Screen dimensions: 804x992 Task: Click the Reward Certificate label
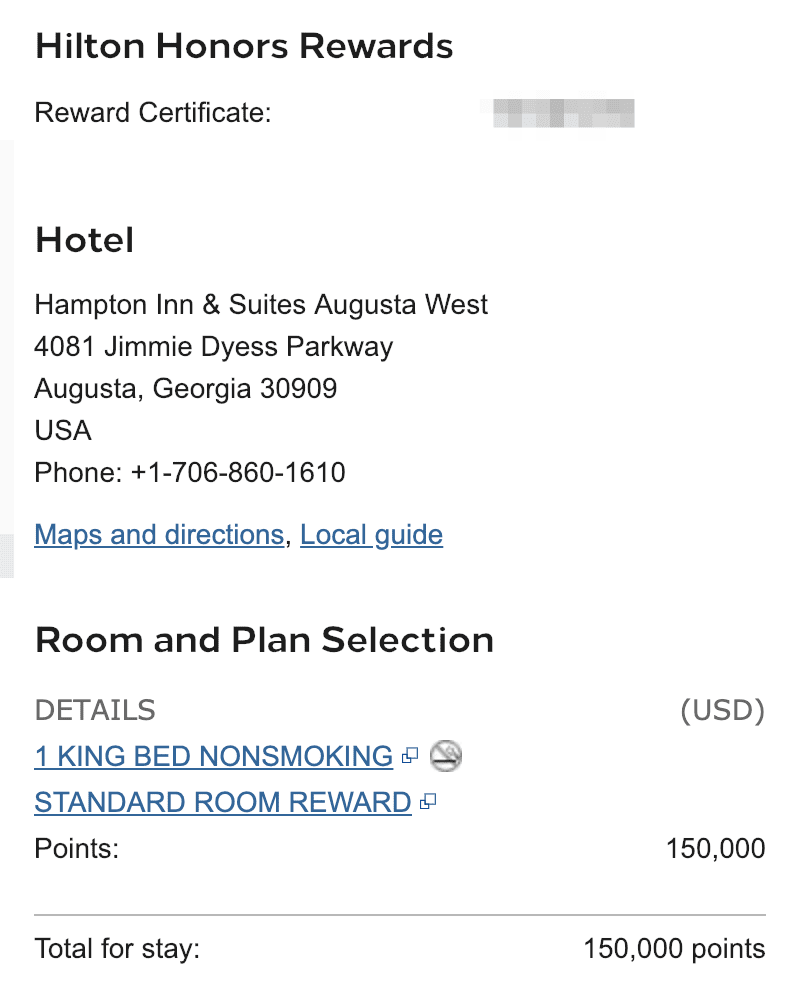tap(153, 113)
